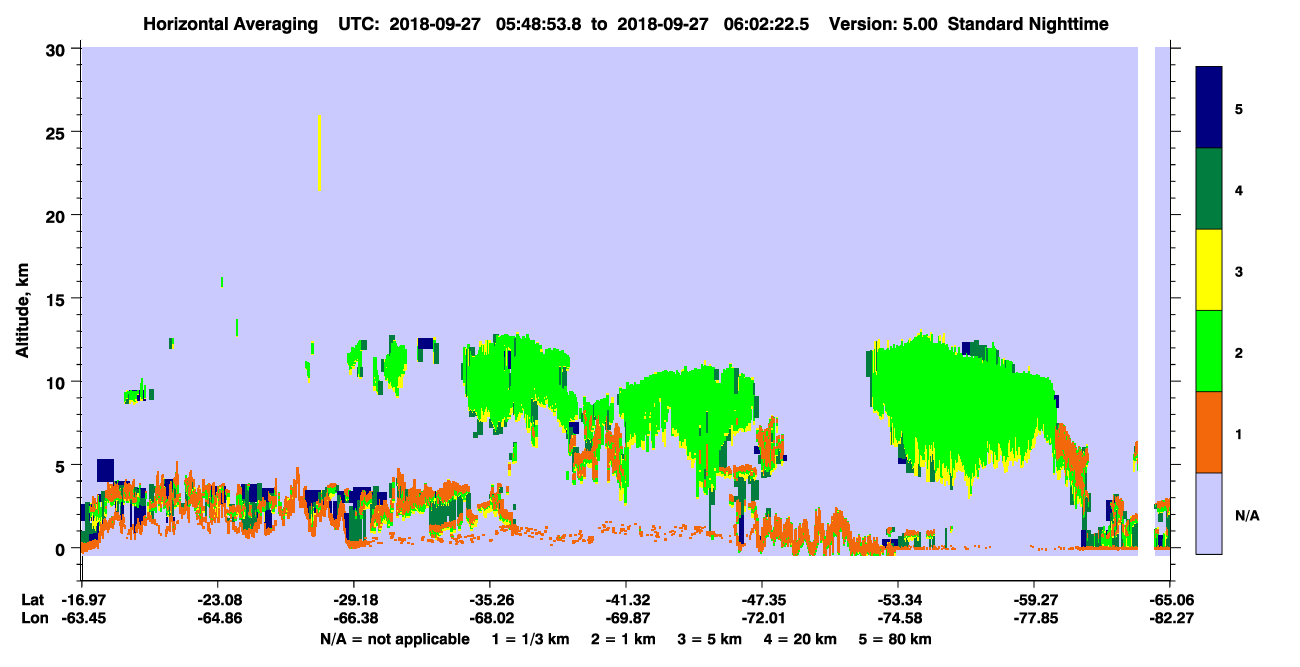Click longitude value -77.85
Viewport: 1300px width, 667px height.
[1034, 618]
